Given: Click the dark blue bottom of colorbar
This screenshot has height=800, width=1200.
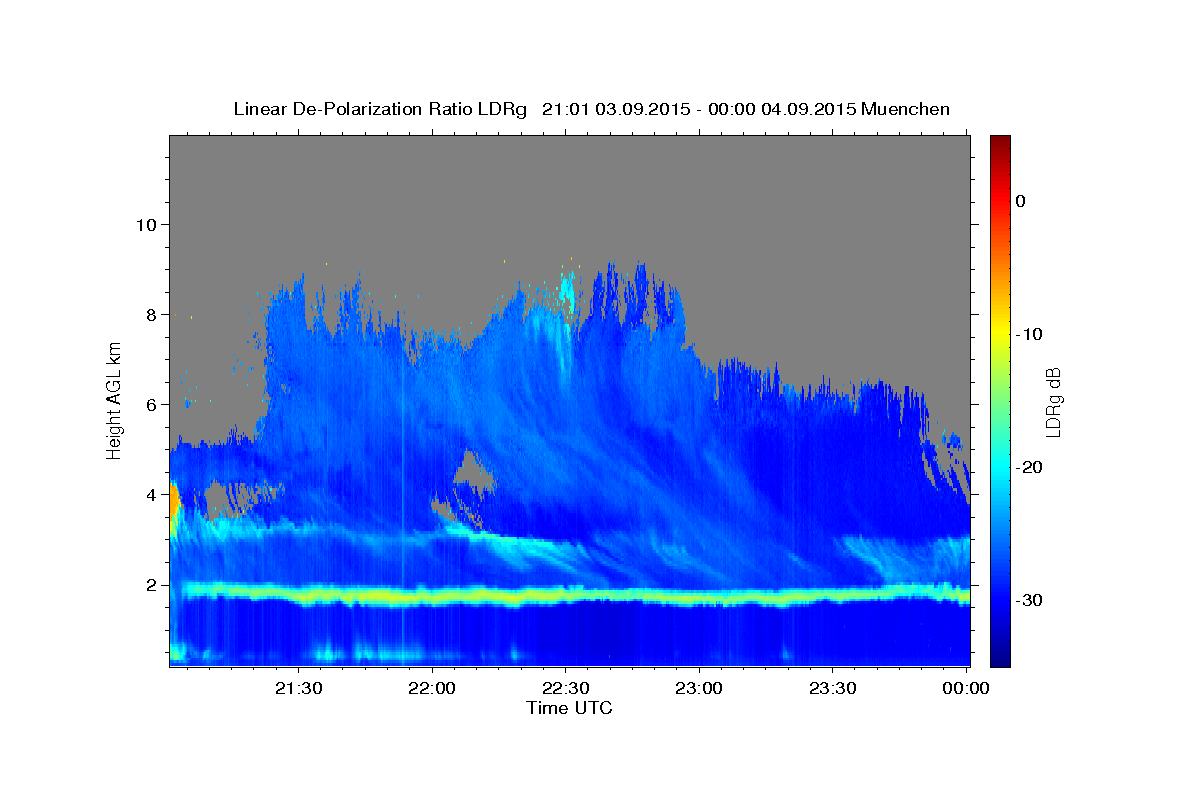Looking at the screenshot, I should point(1000,658).
